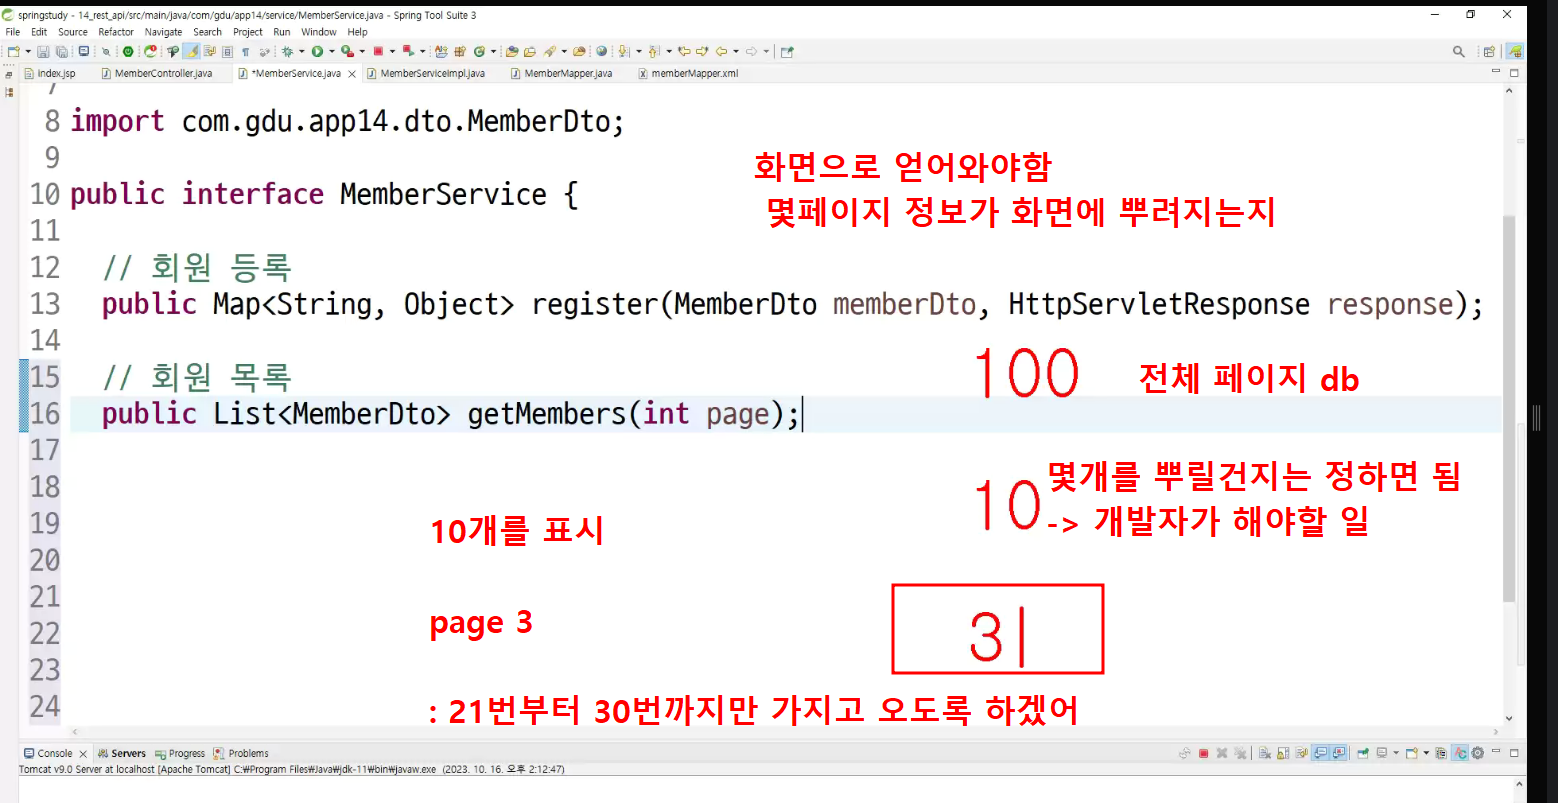Open the Edit menu
Image resolution: width=1558 pixels, height=803 pixels.
pyautogui.click(x=39, y=32)
